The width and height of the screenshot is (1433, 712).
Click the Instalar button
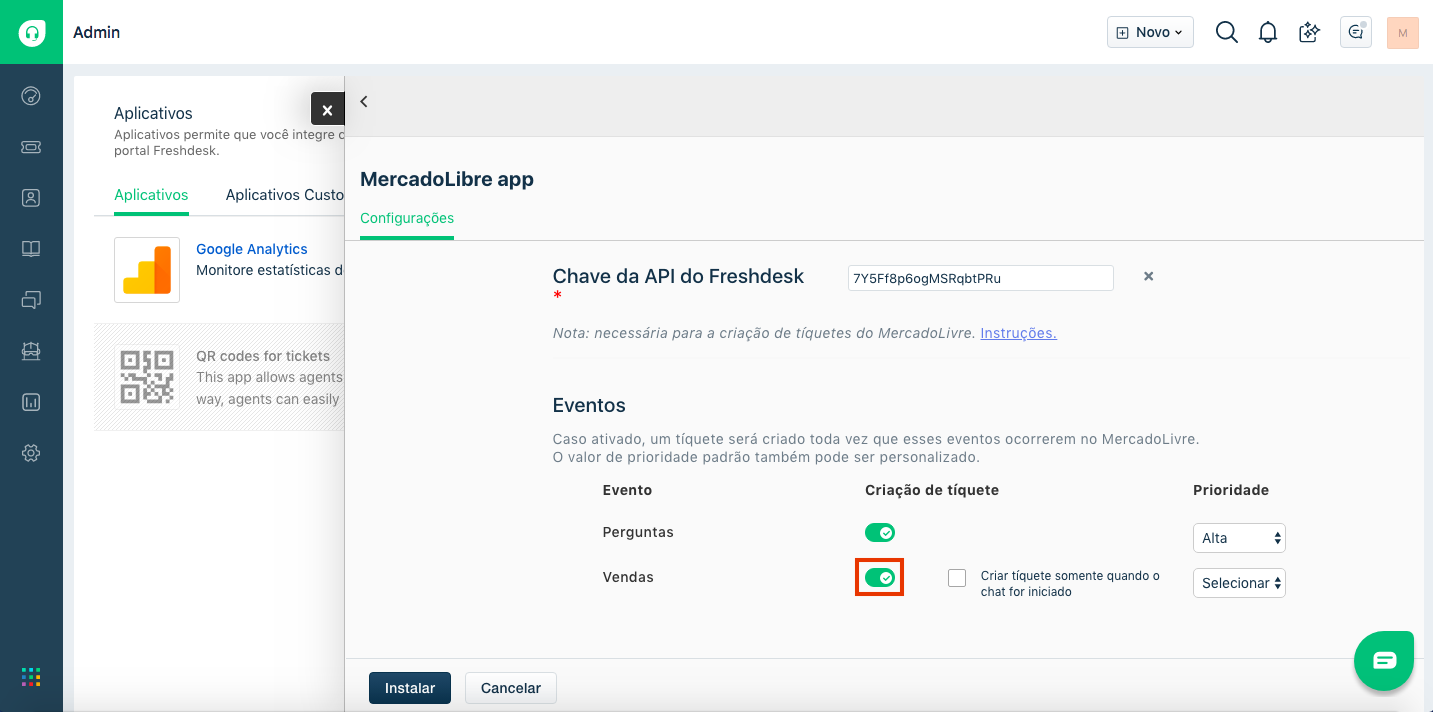click(410, 688)
